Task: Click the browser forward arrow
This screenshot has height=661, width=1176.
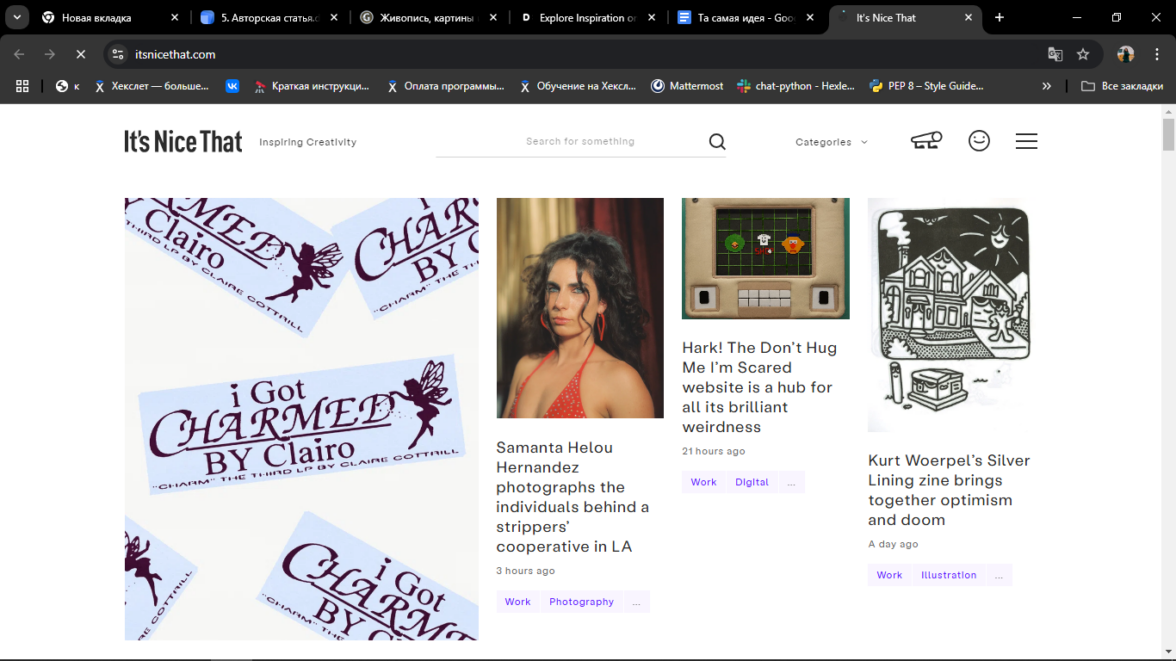Action: point(50,54)
